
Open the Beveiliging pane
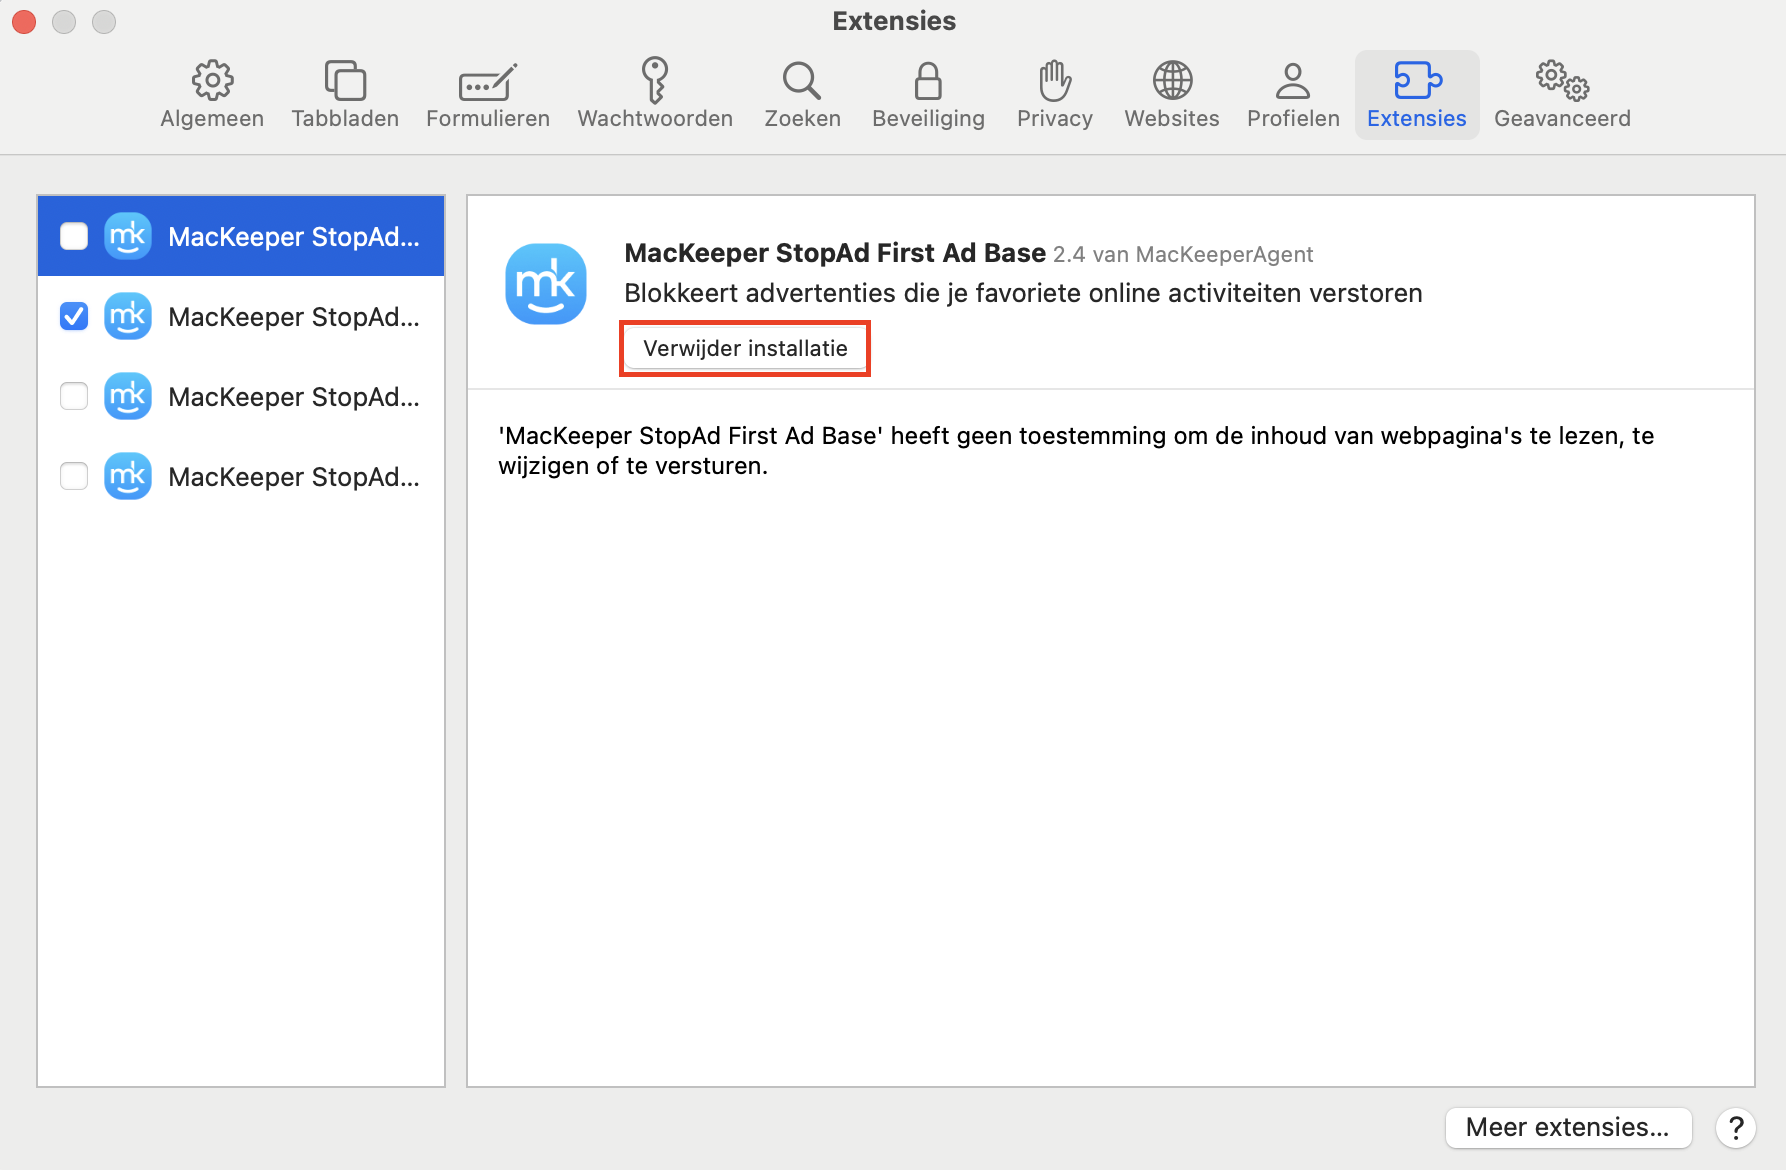927,94
